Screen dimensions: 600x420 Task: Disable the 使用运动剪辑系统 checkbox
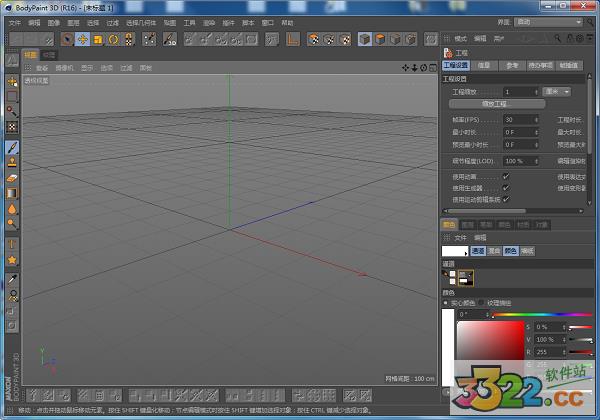[506, 199]
